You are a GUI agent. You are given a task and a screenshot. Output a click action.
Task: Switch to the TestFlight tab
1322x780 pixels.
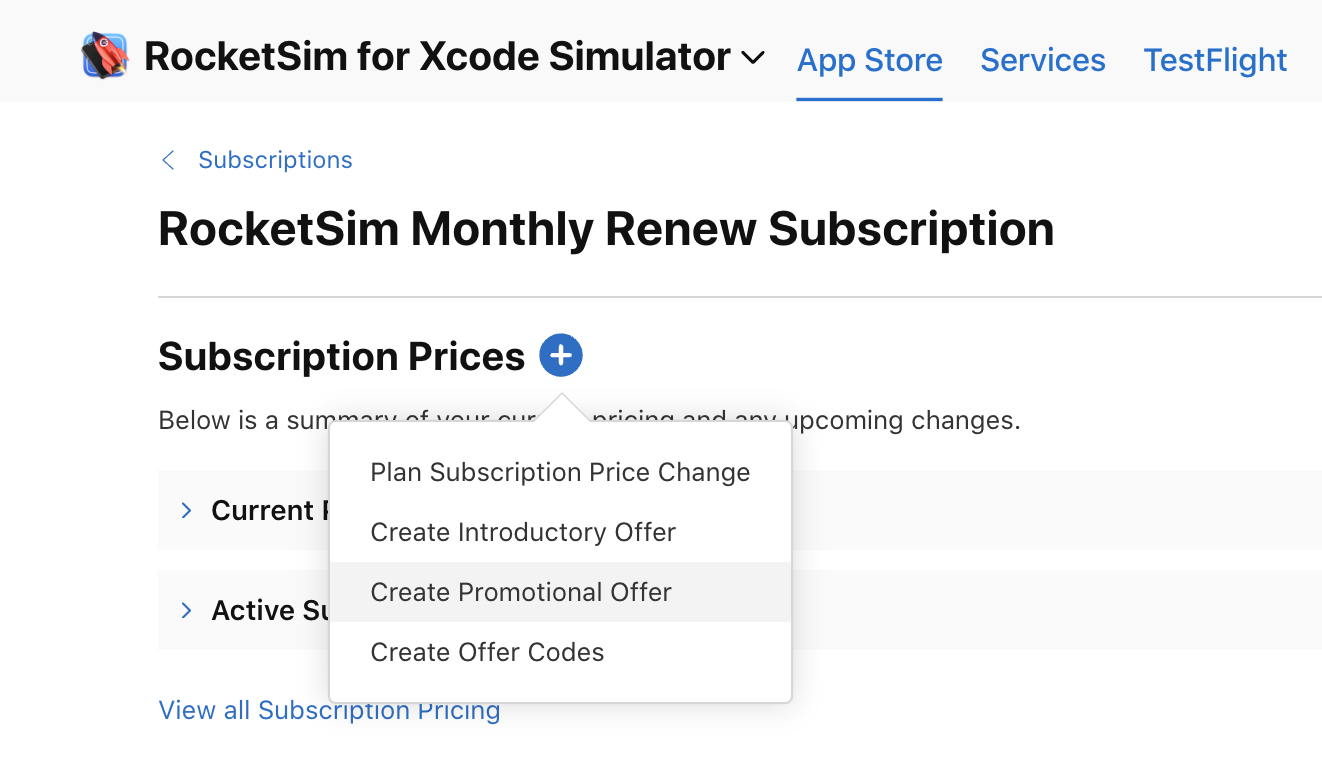point(1214,60)
